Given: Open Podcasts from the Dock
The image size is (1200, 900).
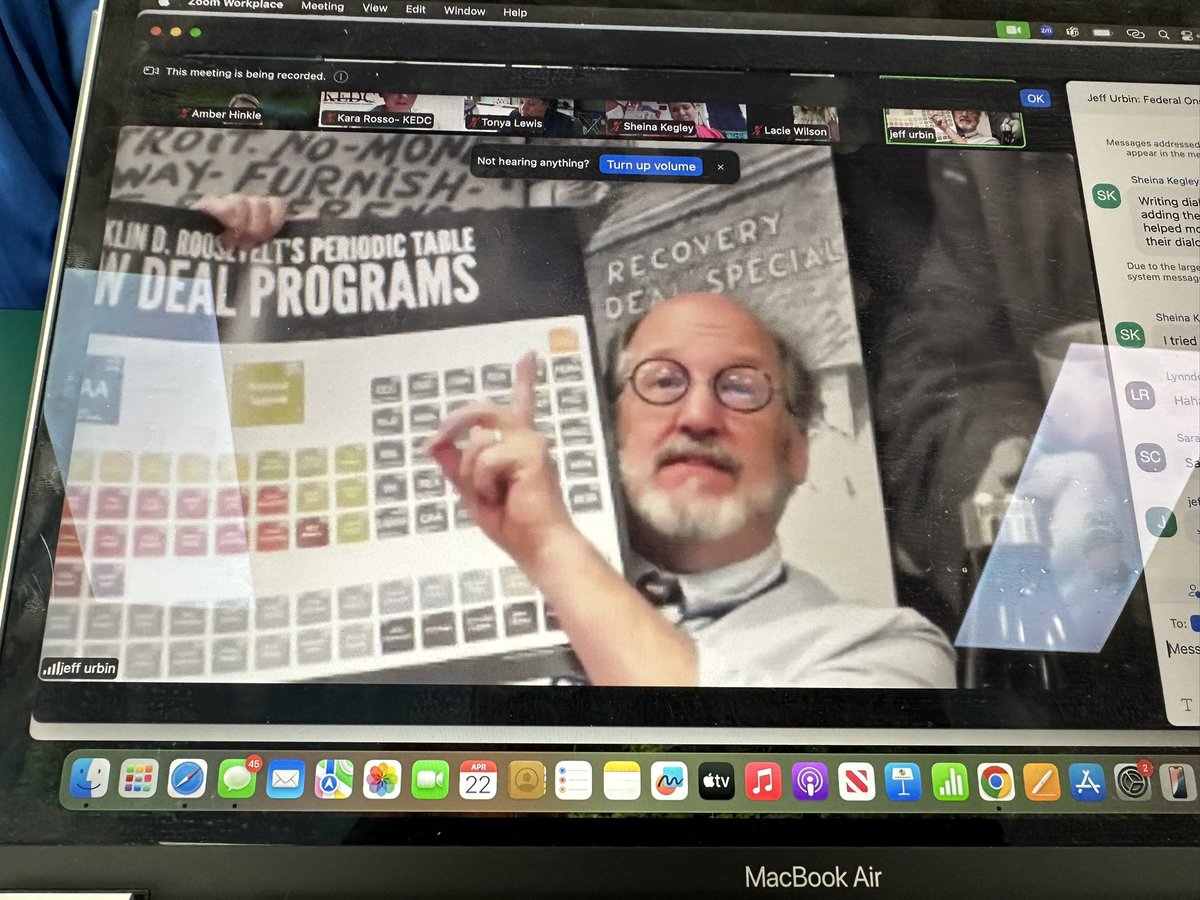Looking at the screenshot, I should point(810,781).
